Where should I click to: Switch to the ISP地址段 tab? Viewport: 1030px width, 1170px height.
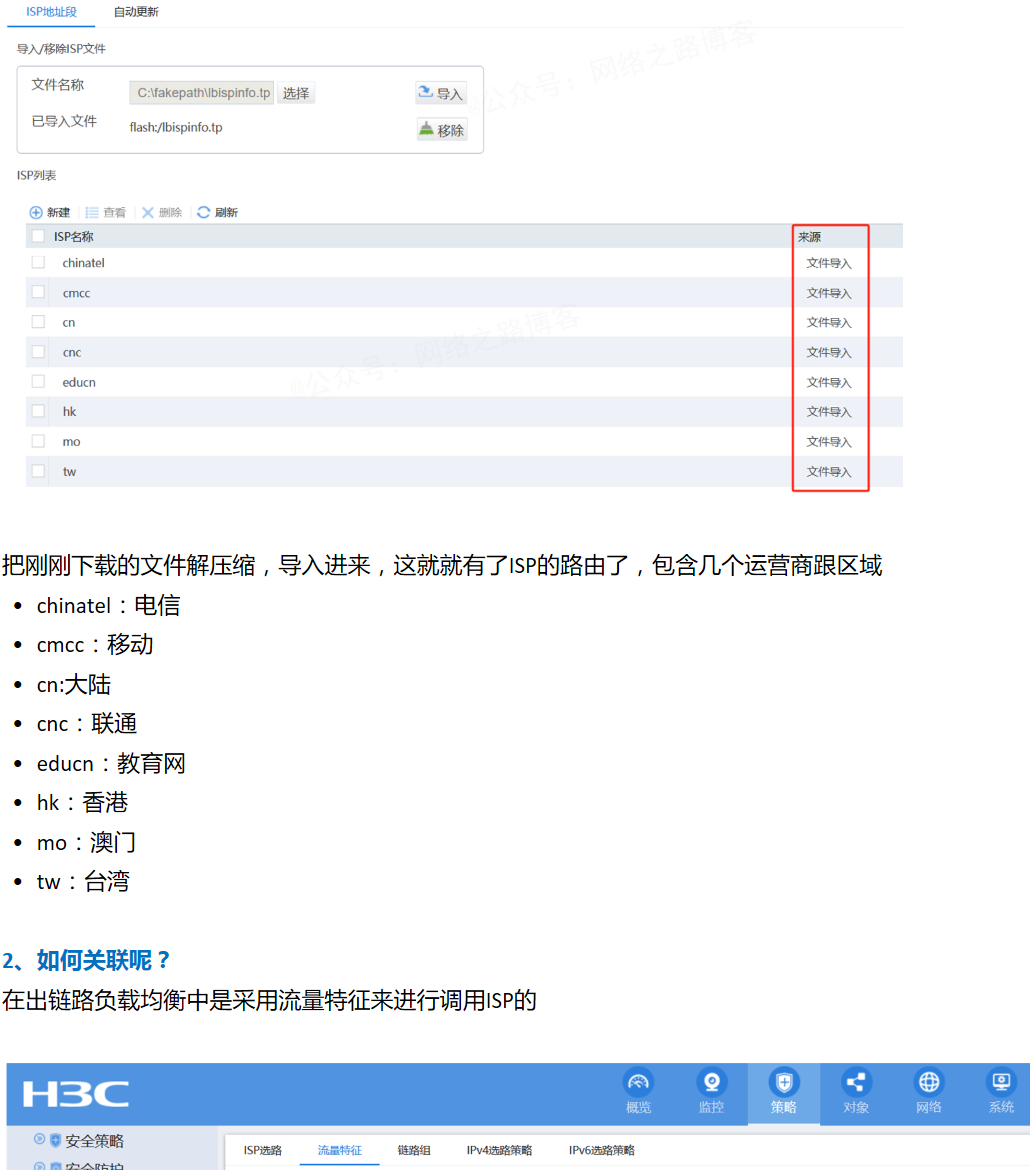tap(52, 12)
